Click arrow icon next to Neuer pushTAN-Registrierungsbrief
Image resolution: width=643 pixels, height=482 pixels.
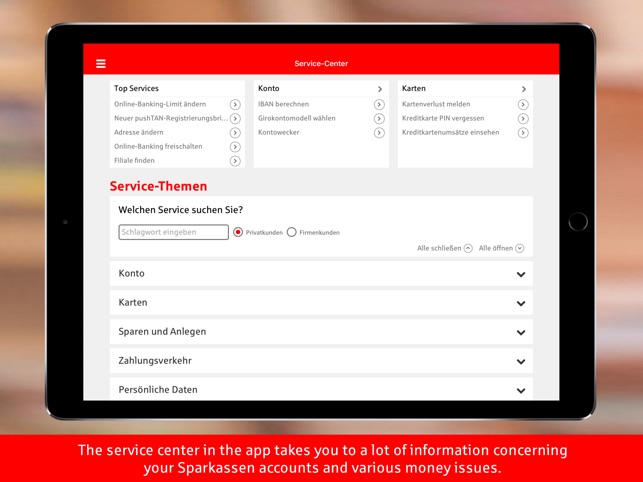tap(235, 119)
